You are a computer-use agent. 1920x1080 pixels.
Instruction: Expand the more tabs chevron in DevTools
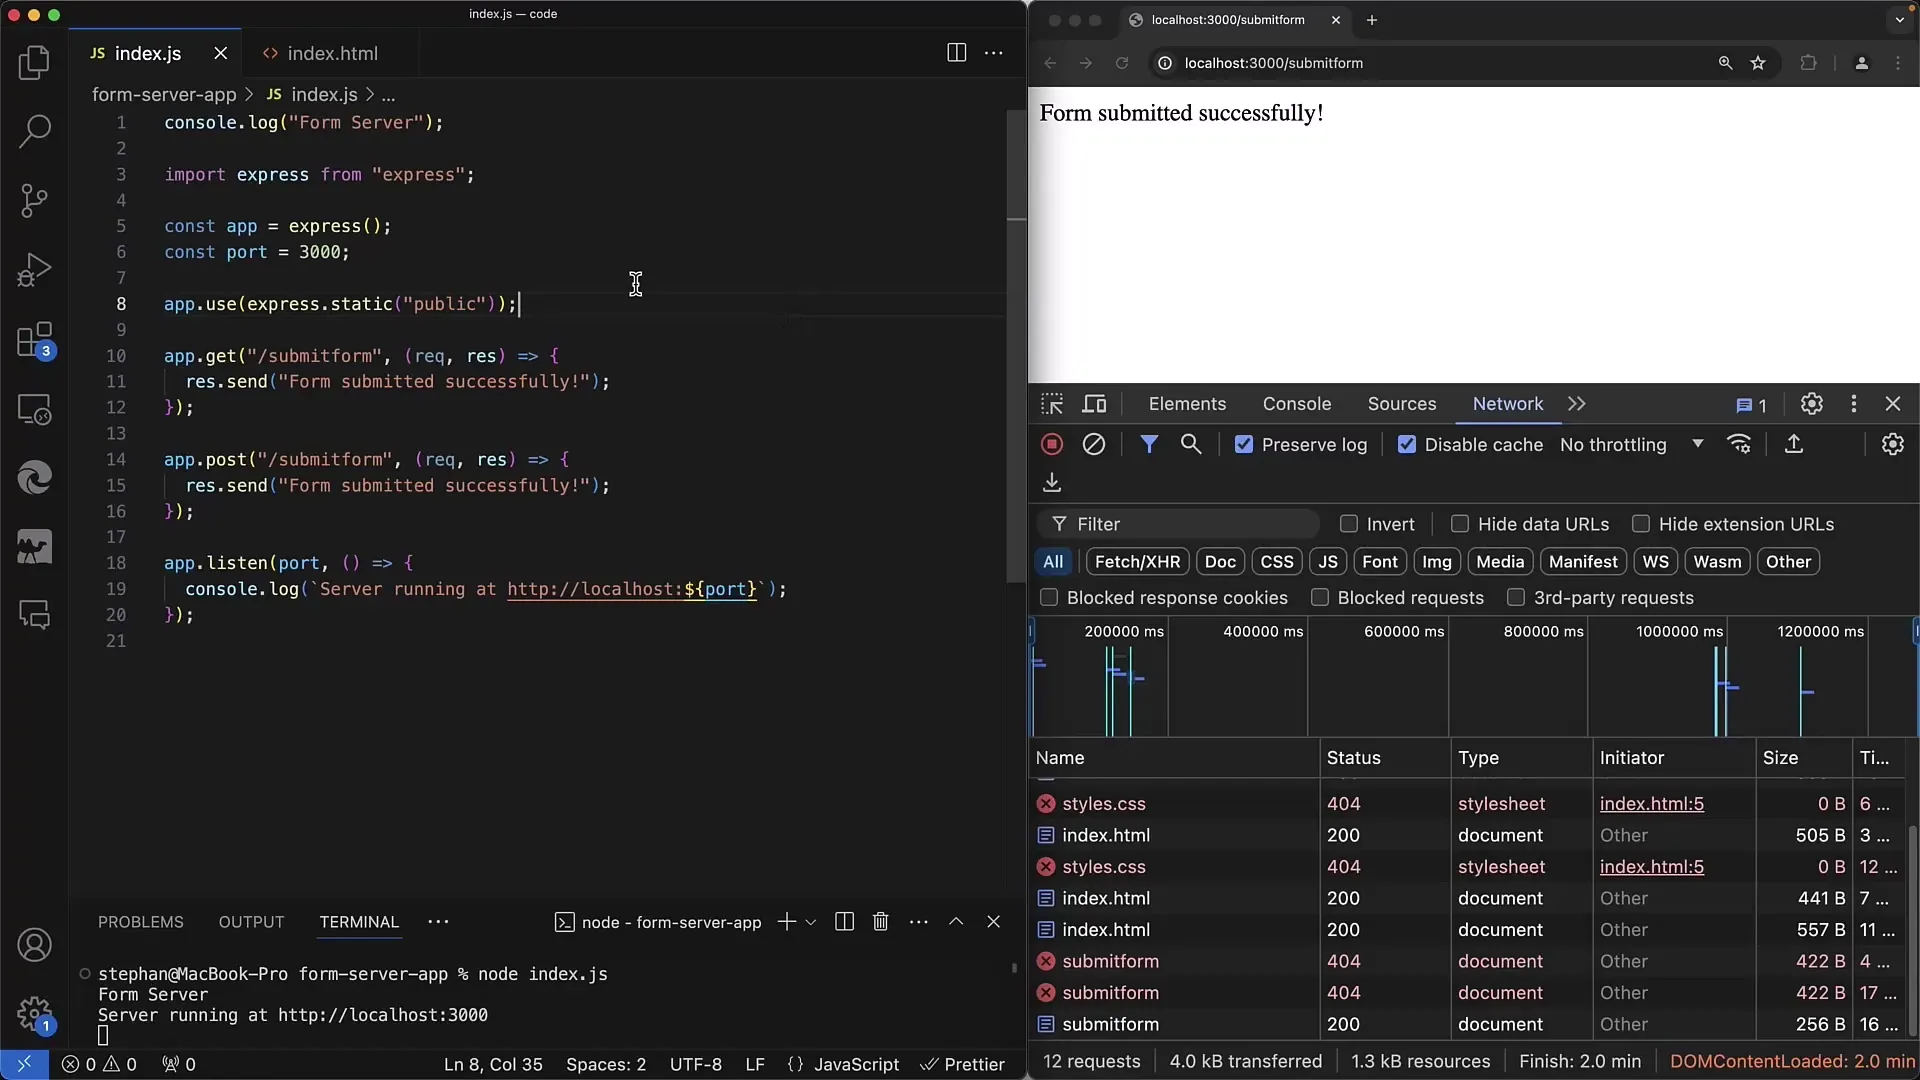pos(1577,404)
